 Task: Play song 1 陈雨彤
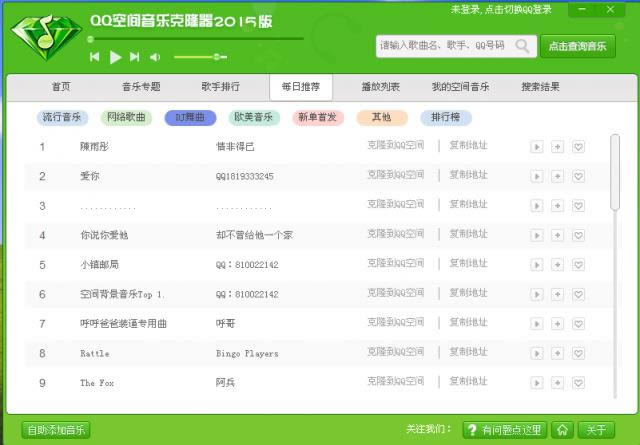(537, 147)
